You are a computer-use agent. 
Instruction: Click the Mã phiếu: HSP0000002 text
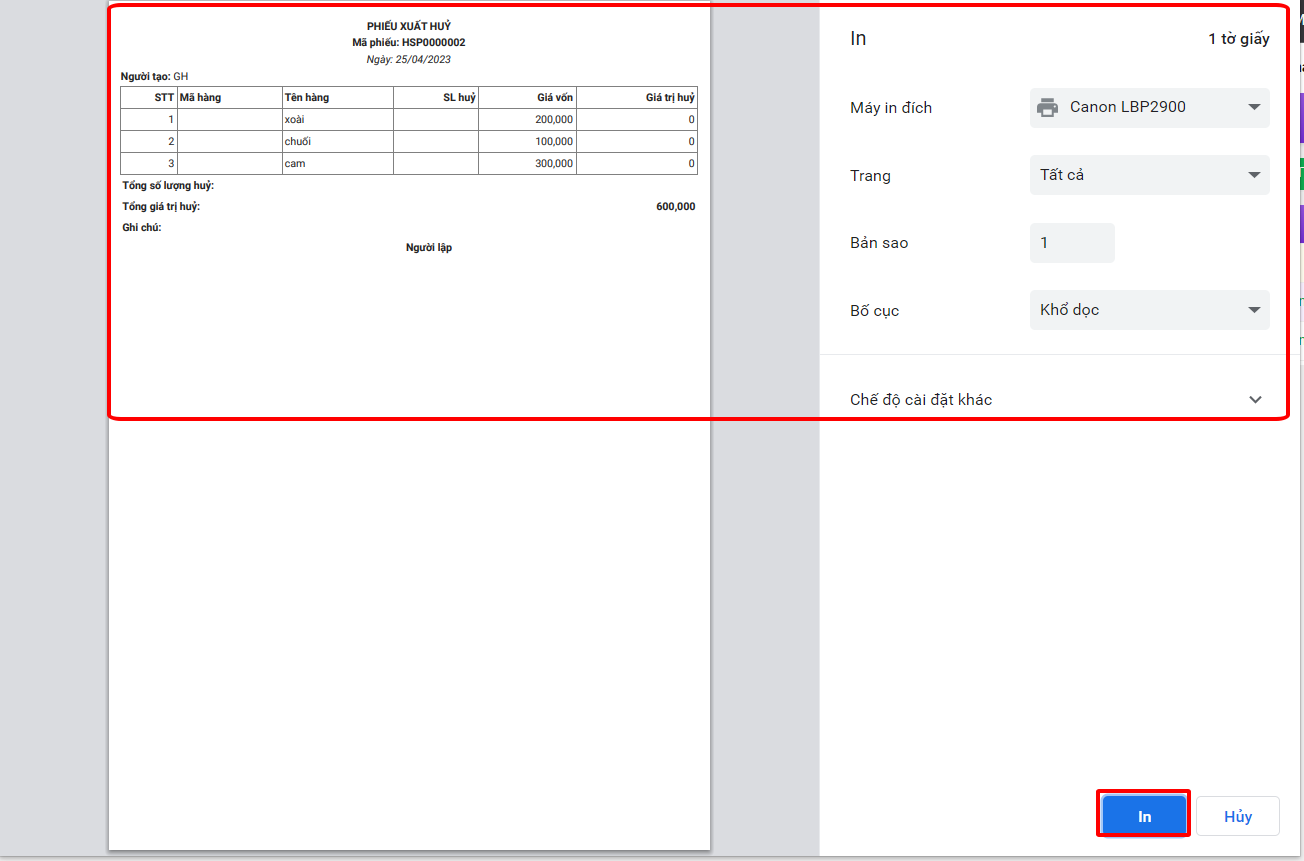(409, 43)
